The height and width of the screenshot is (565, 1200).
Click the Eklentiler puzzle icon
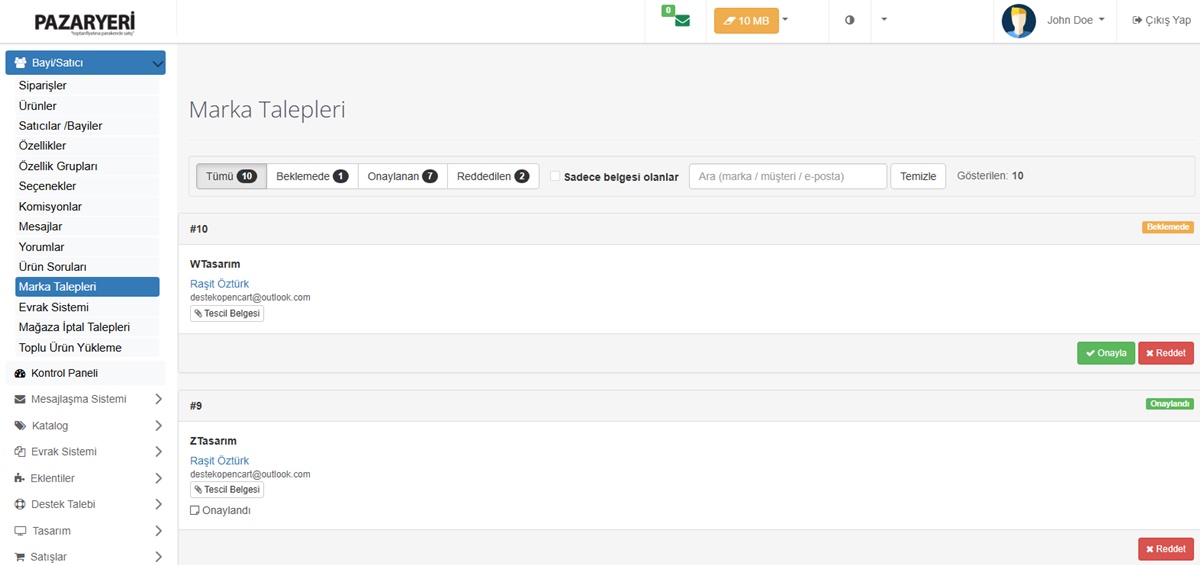(x=20, y=478)
